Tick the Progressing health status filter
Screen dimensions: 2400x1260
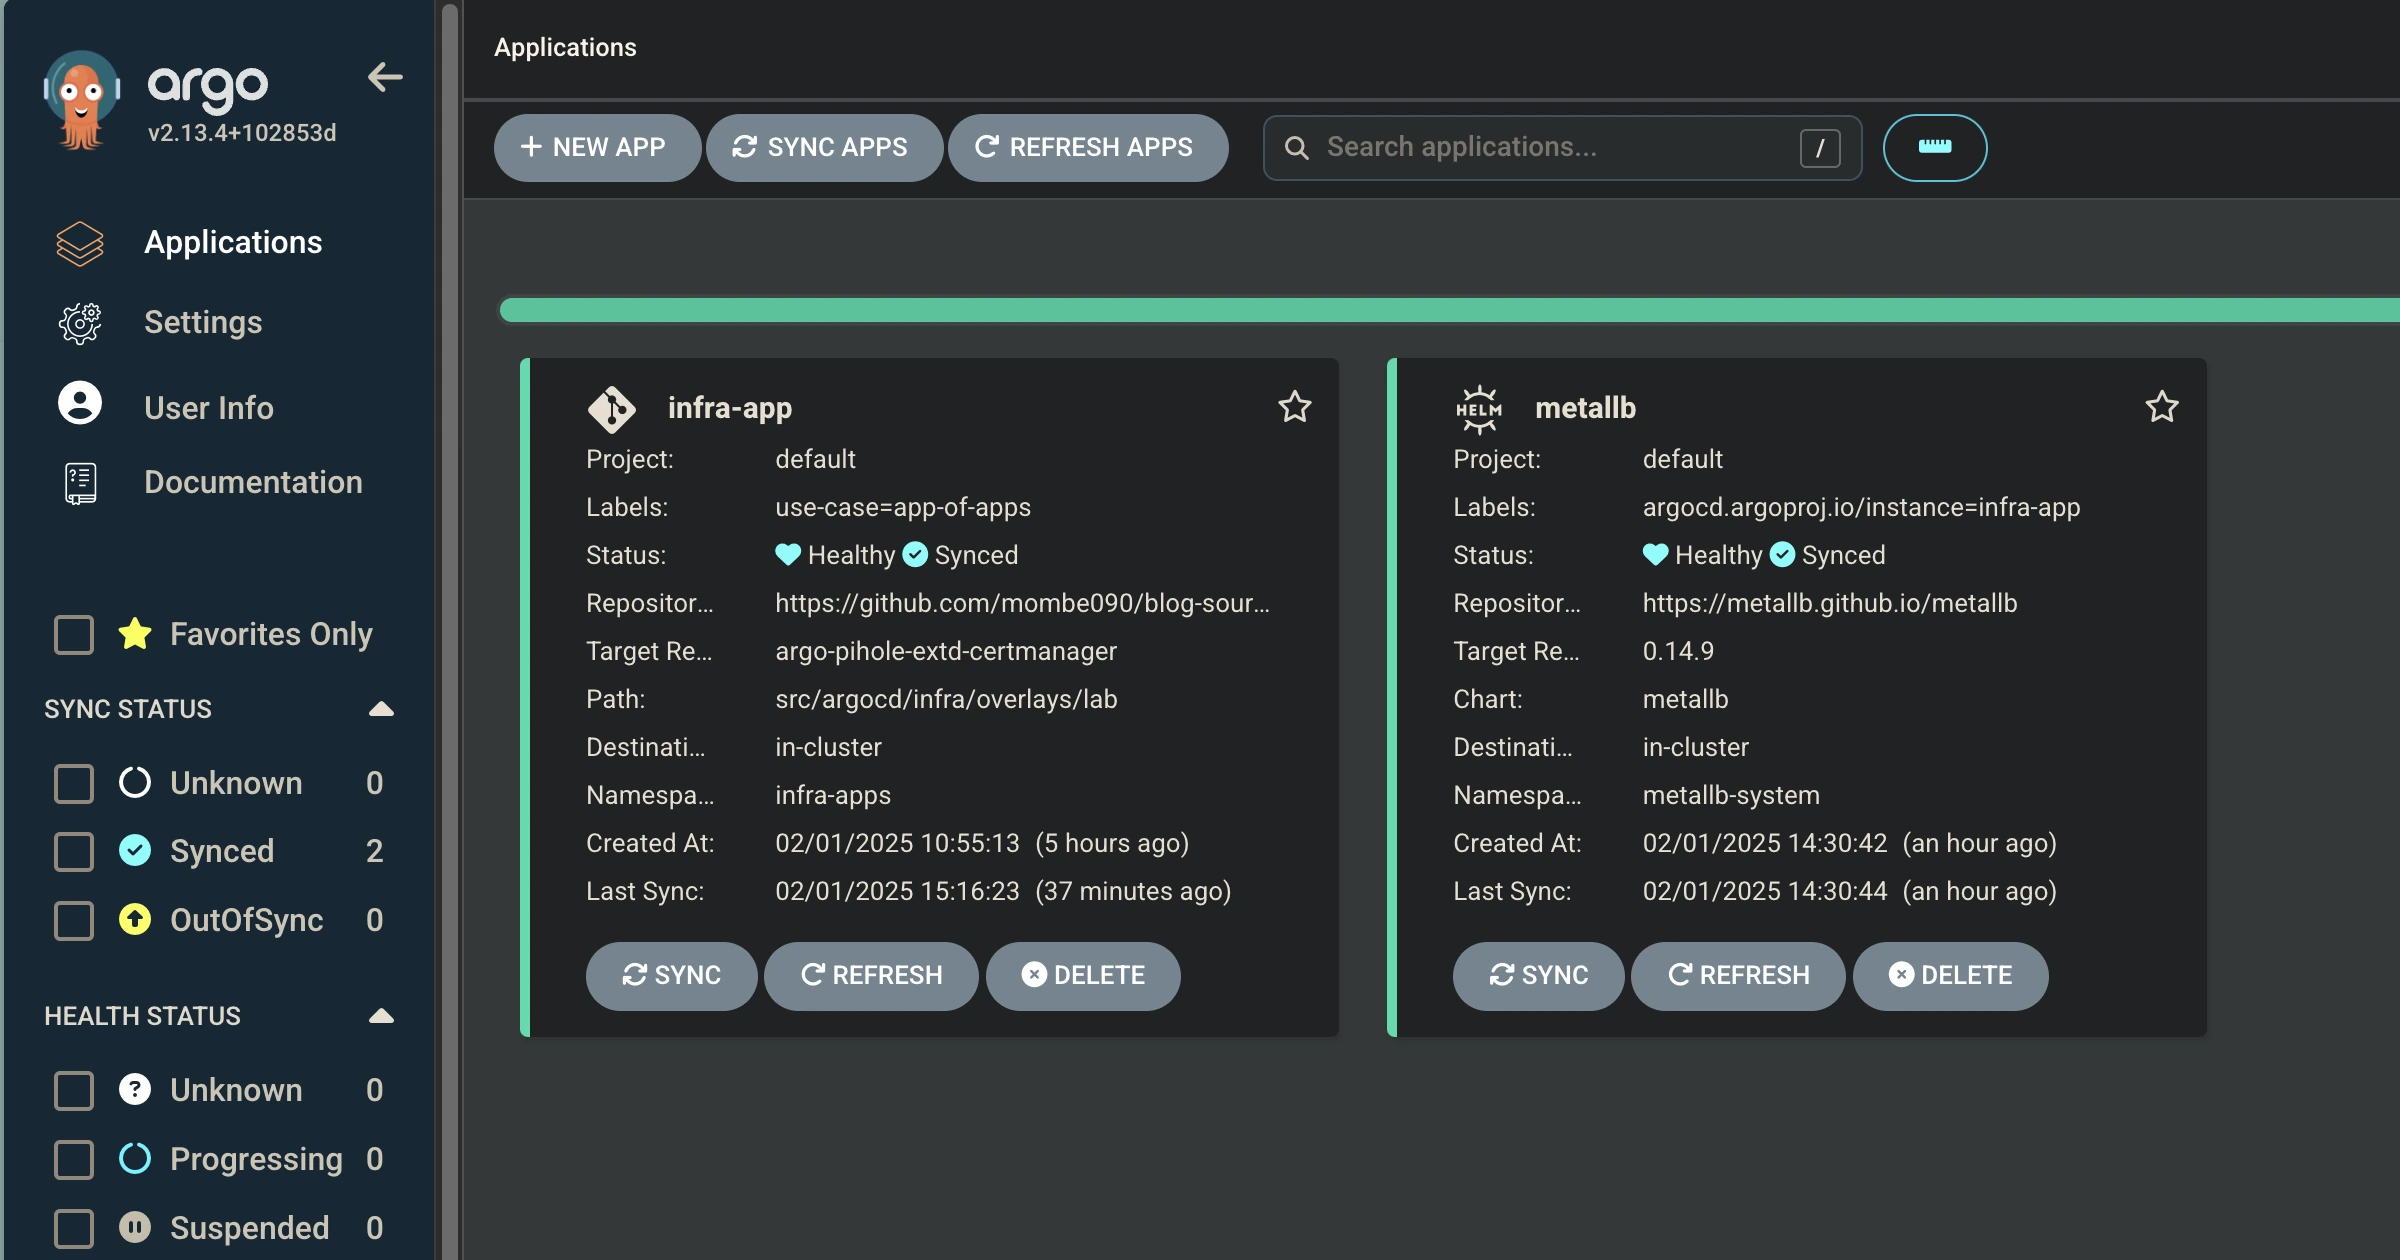pyautogui.click(x=74, y=1159)
